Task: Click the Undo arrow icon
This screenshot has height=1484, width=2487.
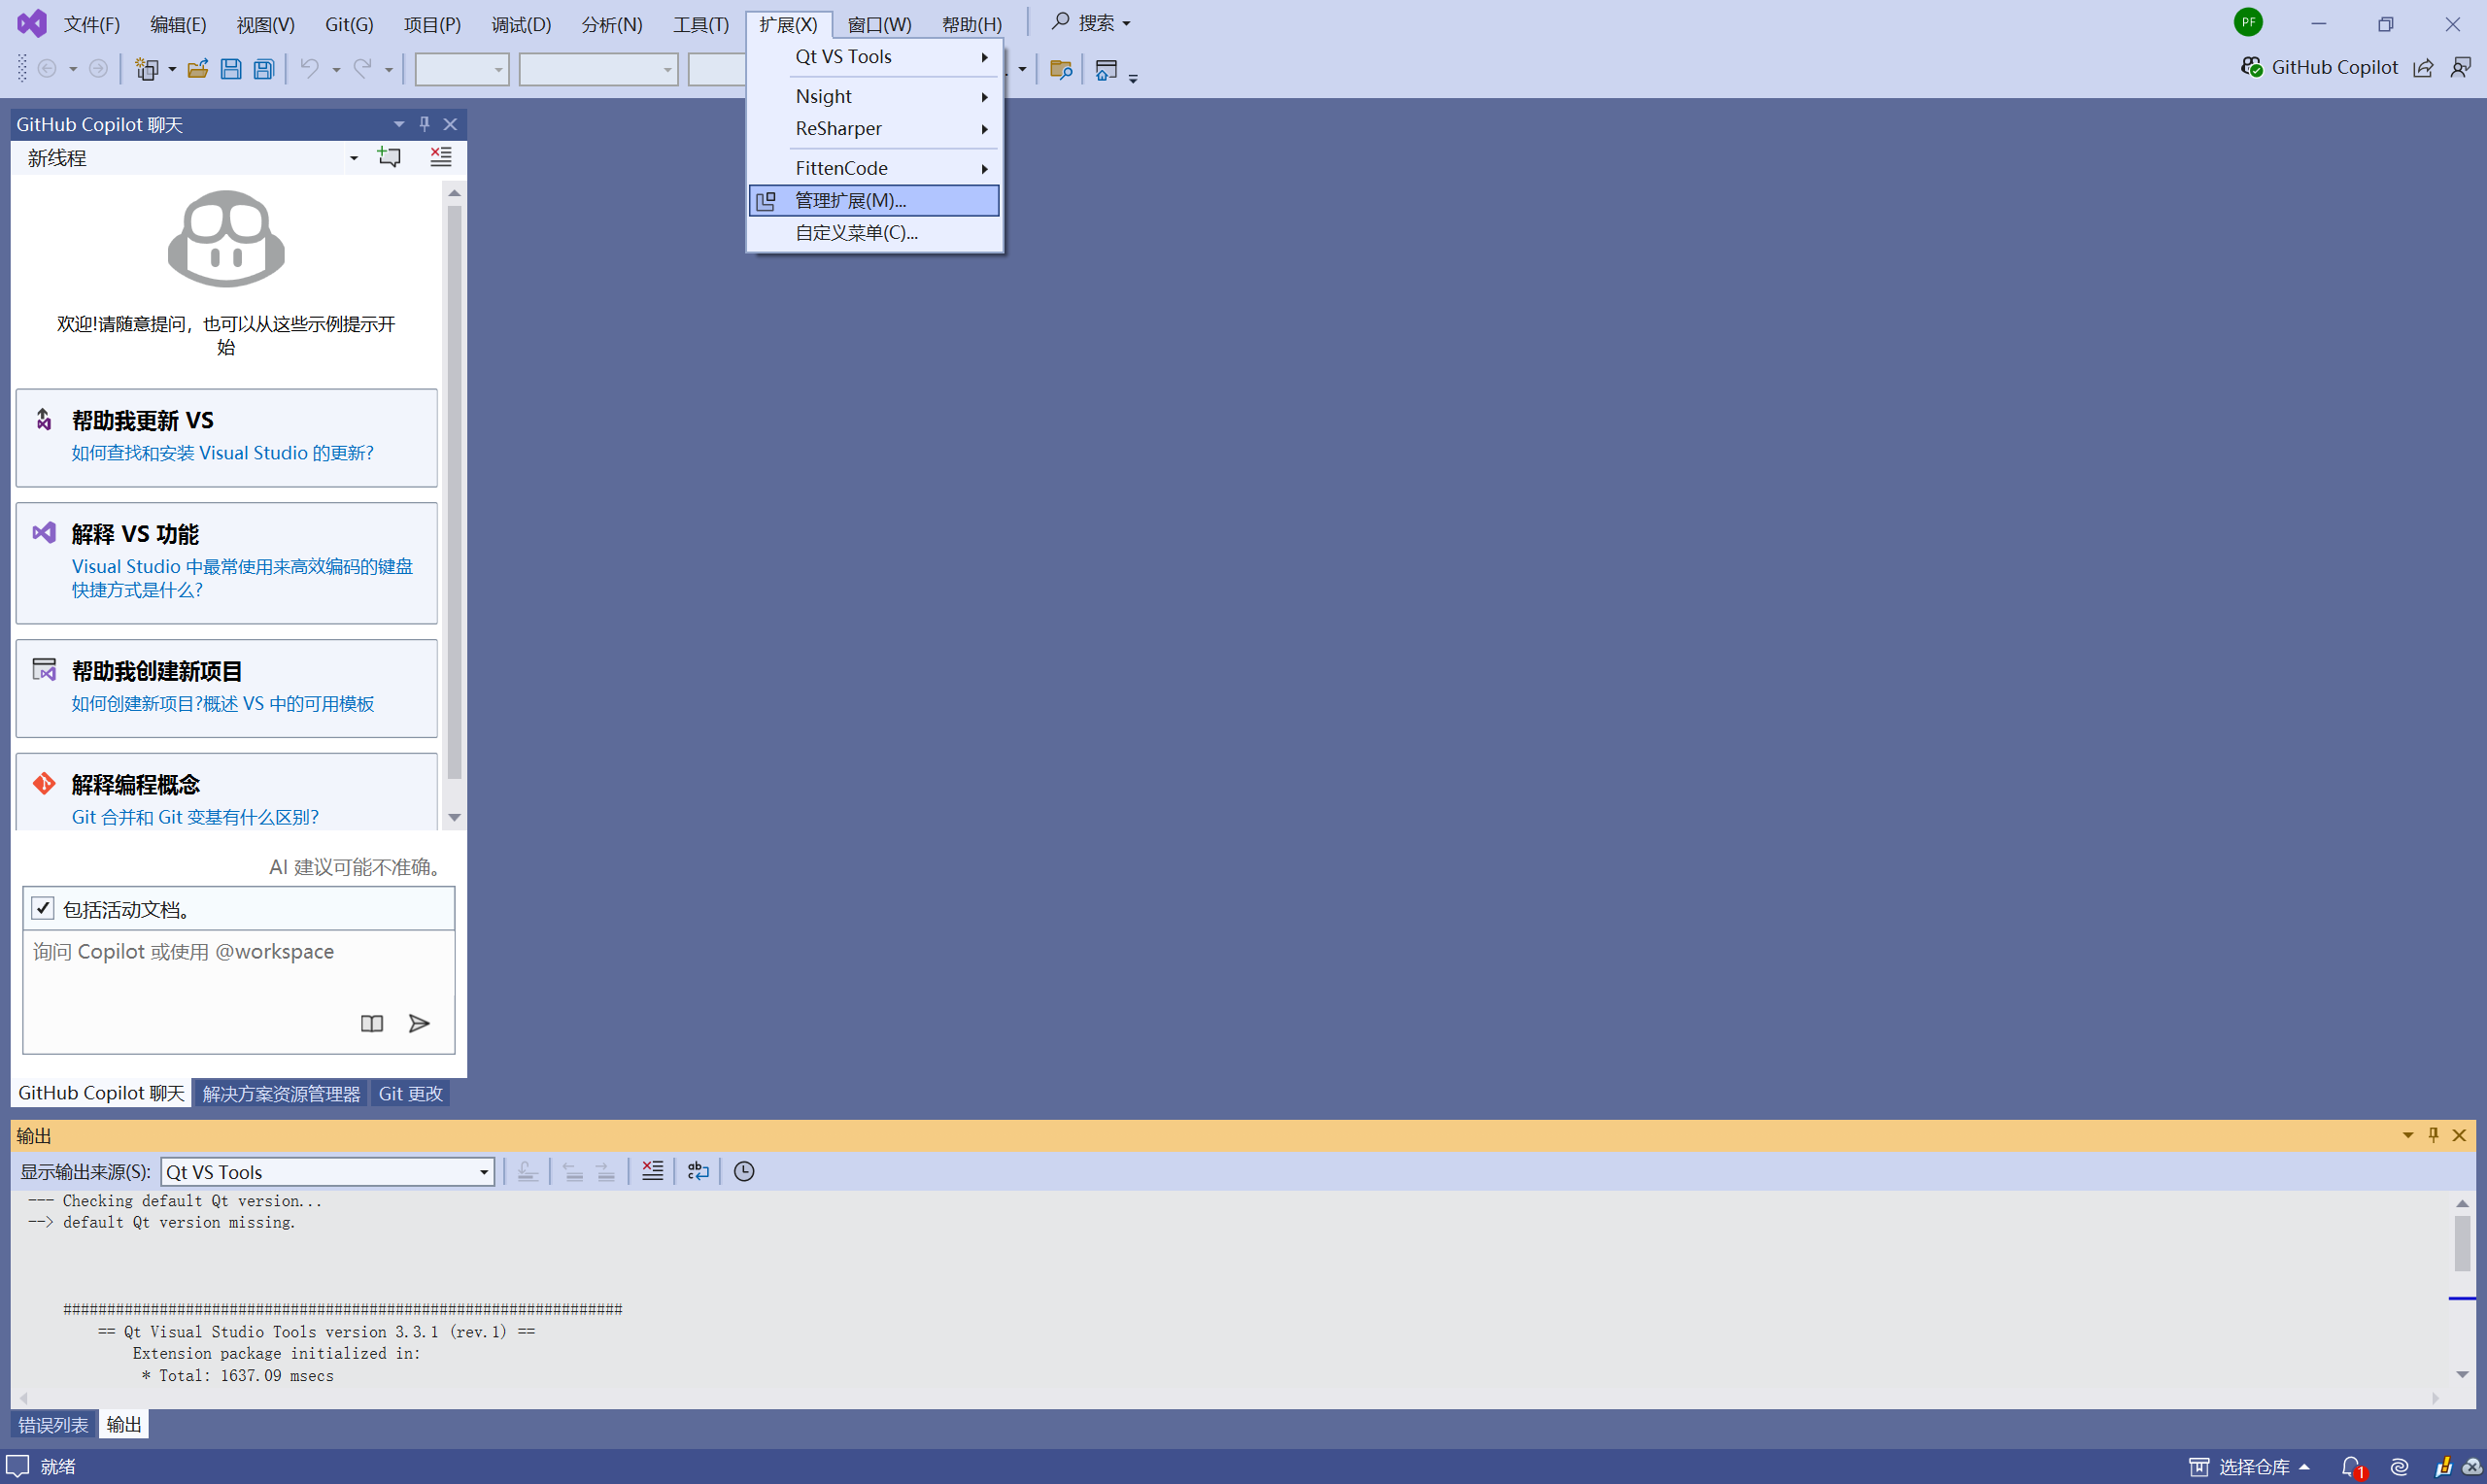Action: click(x=310, y=68)
